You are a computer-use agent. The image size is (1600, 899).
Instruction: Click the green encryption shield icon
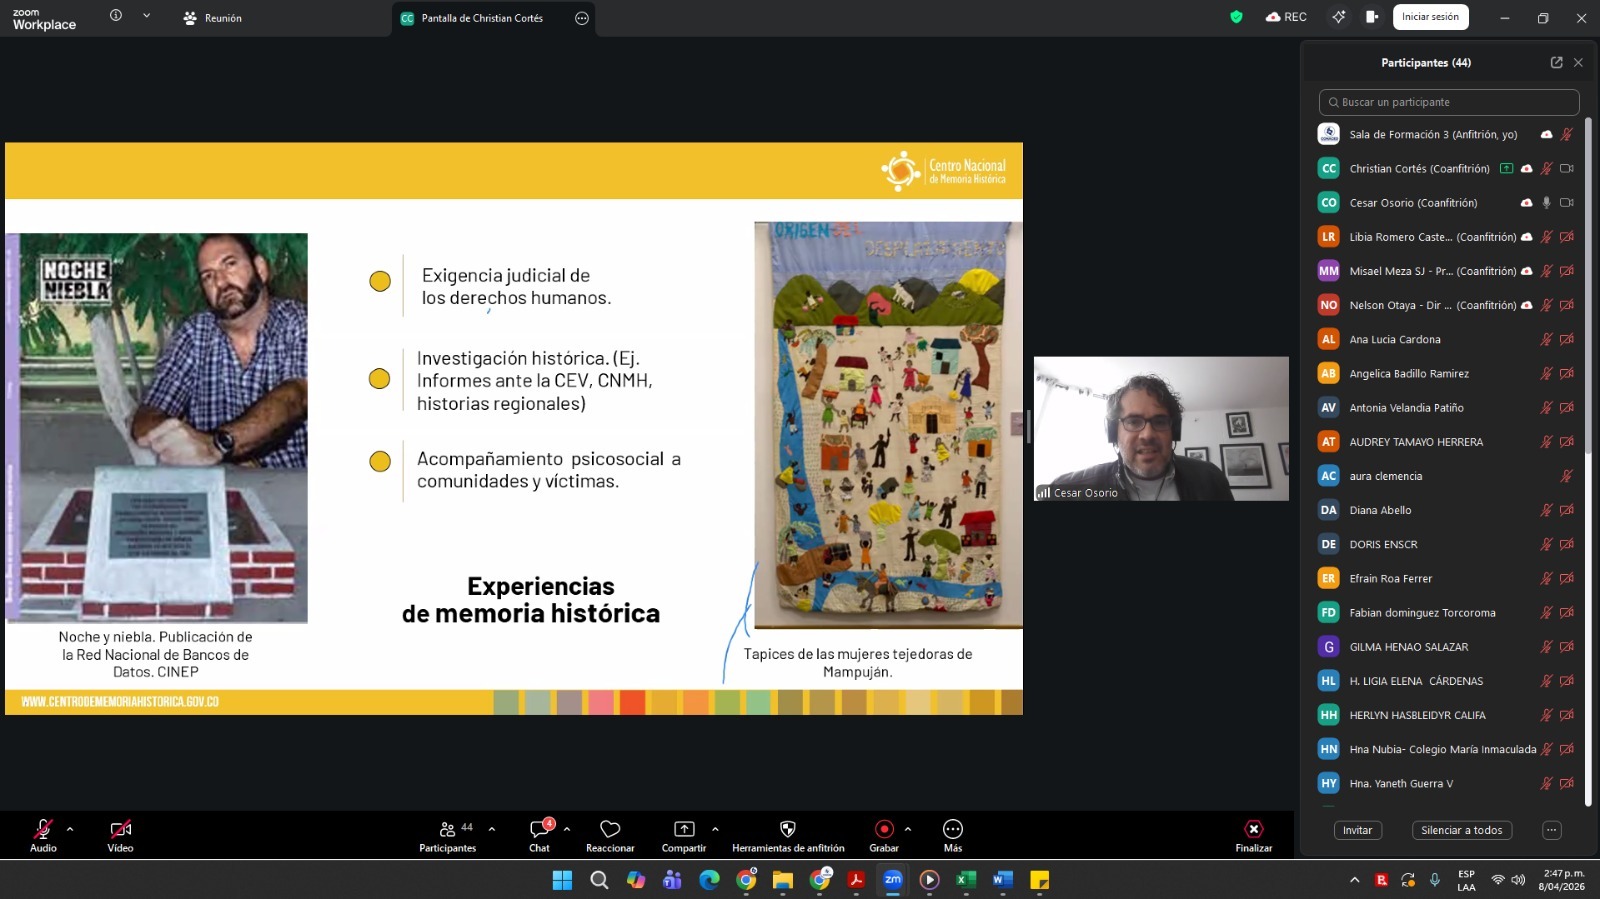pos(1236,17)
